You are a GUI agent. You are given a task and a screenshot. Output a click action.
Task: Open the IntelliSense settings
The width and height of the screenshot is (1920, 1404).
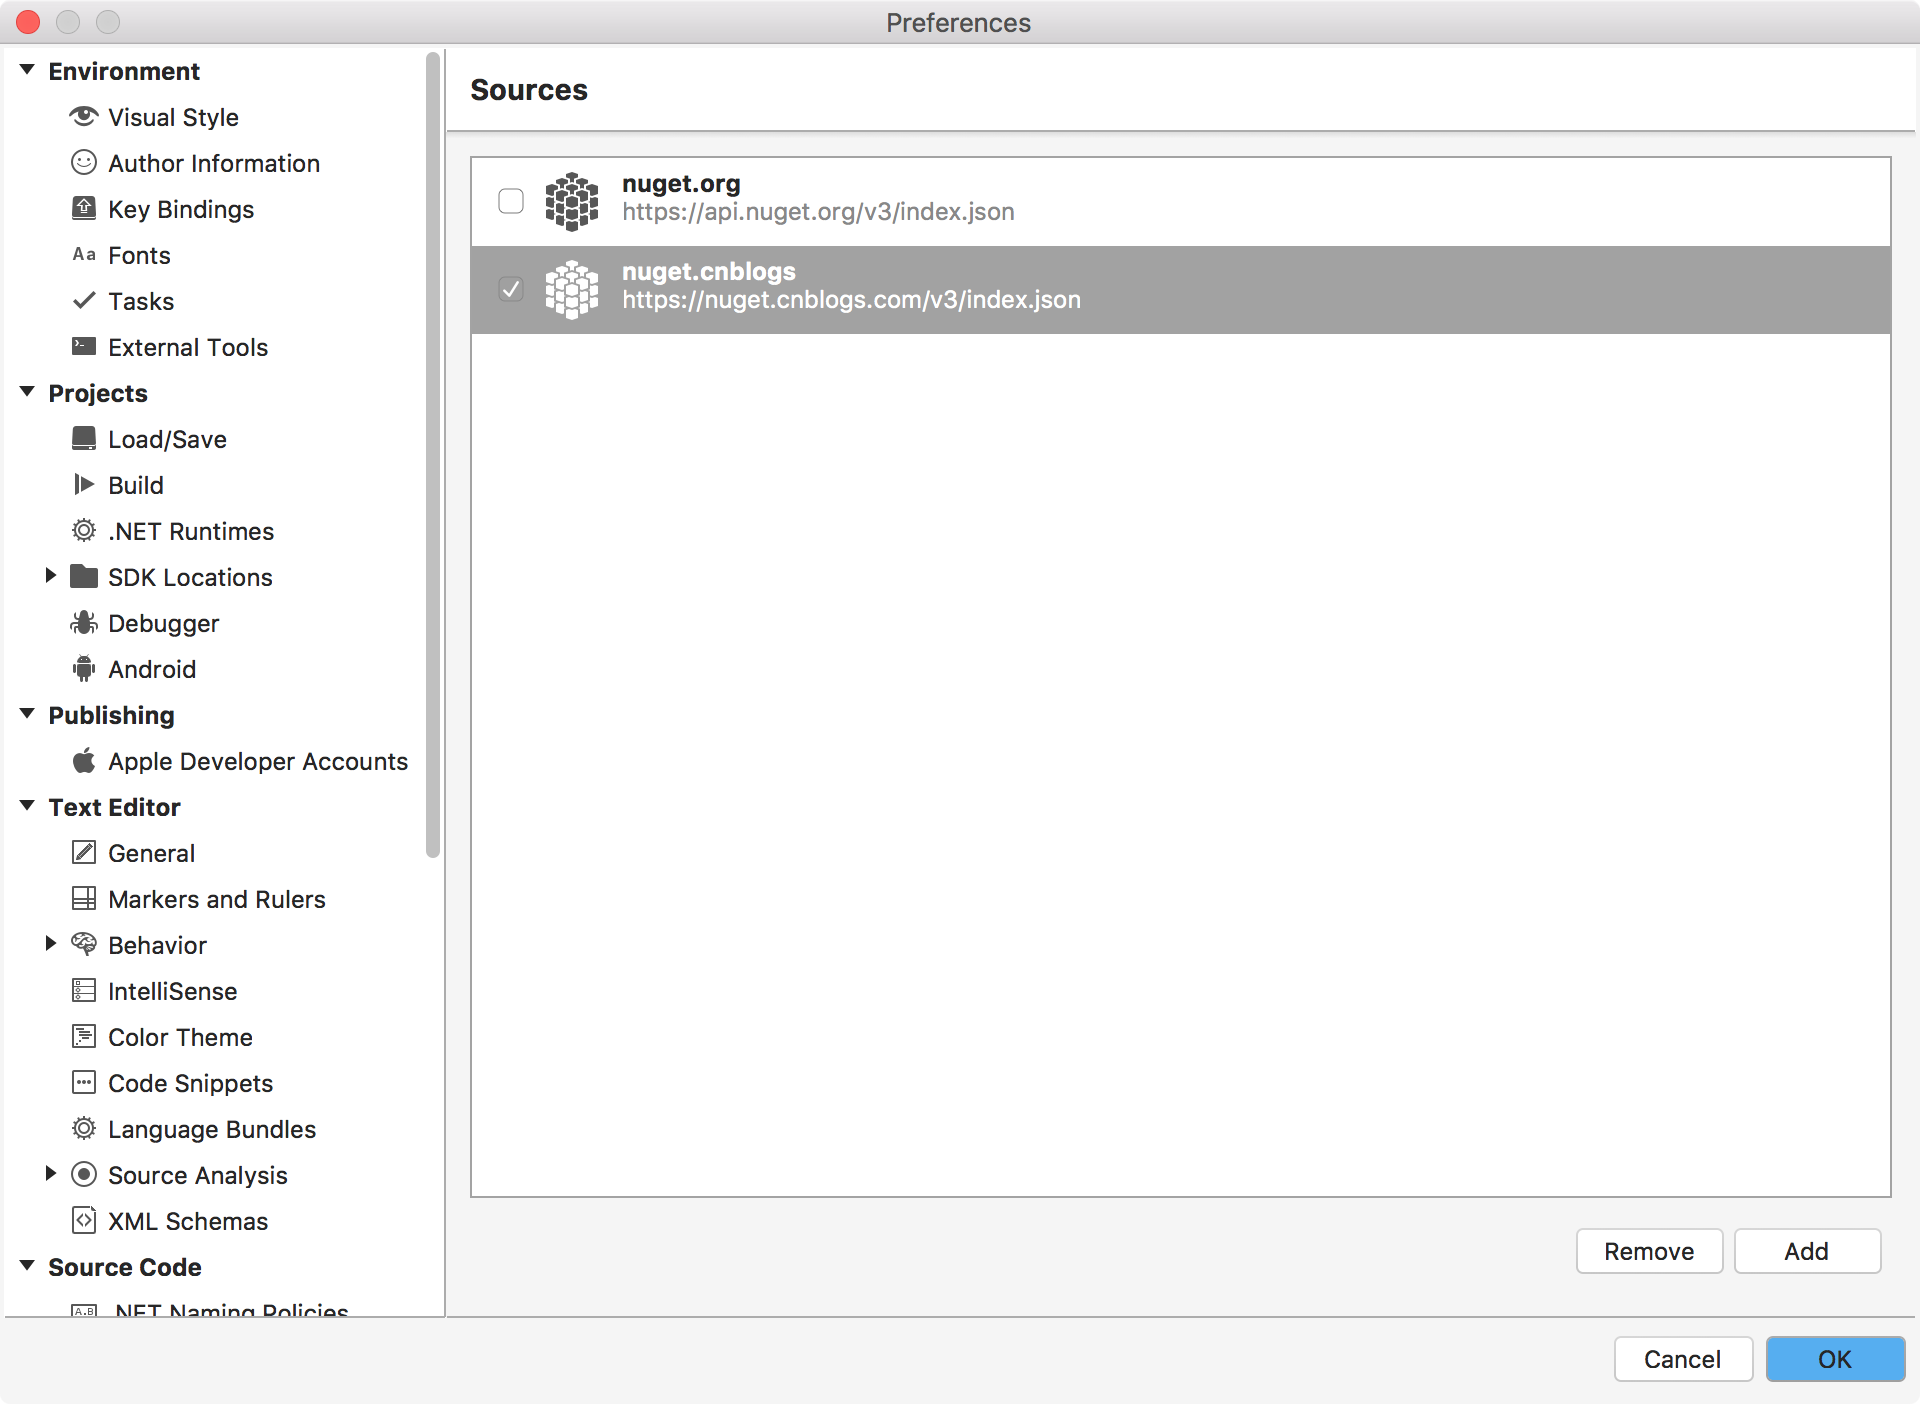click(x=172, y=991)
